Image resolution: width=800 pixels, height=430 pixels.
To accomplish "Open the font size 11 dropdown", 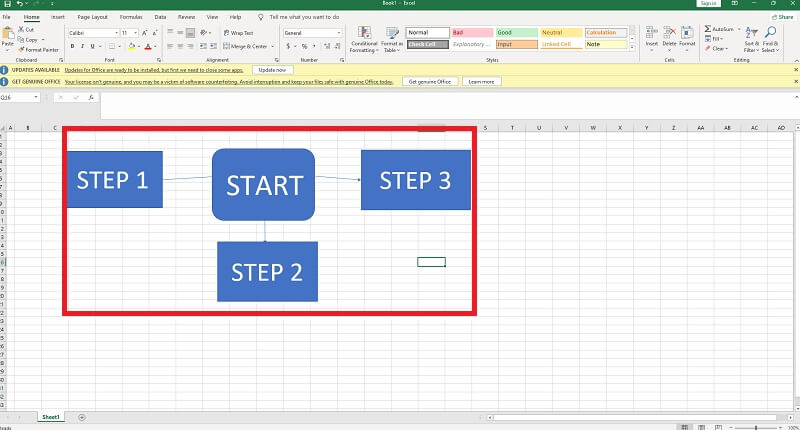I will 135,33.
